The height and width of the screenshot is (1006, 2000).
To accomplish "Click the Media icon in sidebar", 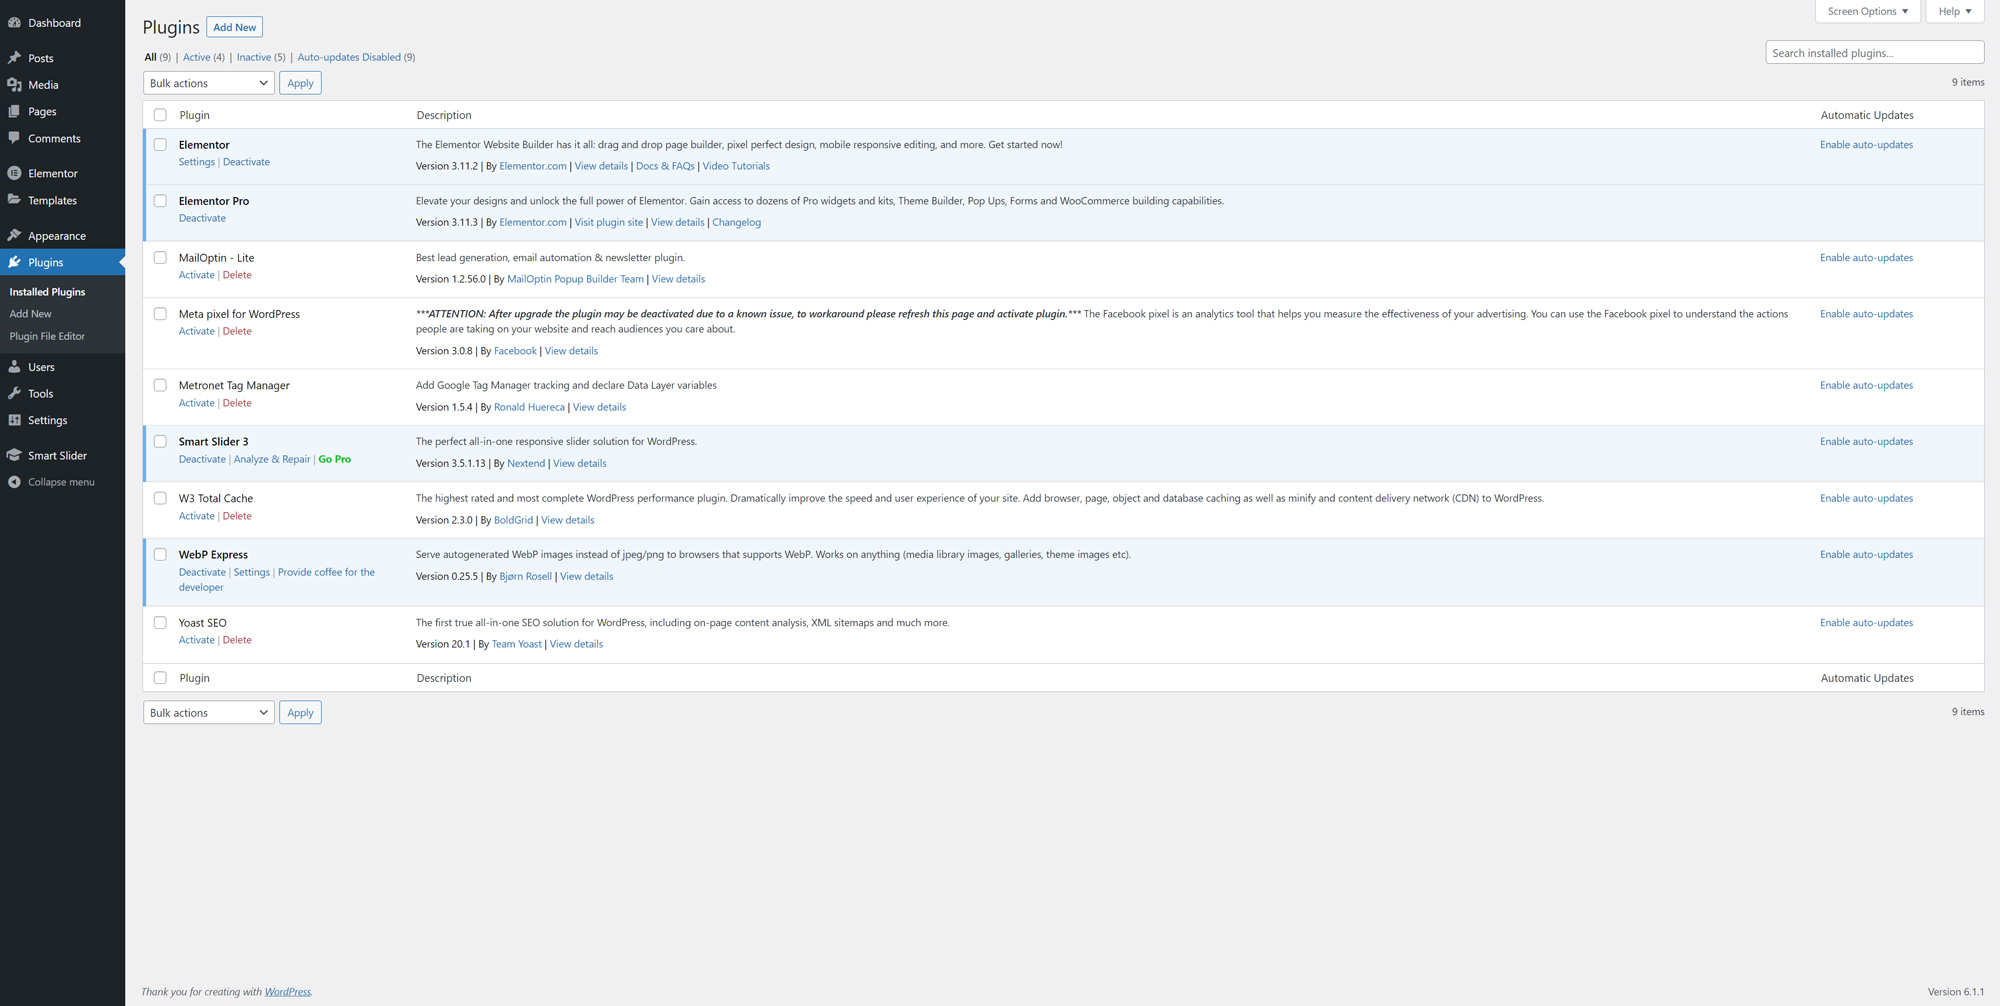I will (x=14, y=85).
